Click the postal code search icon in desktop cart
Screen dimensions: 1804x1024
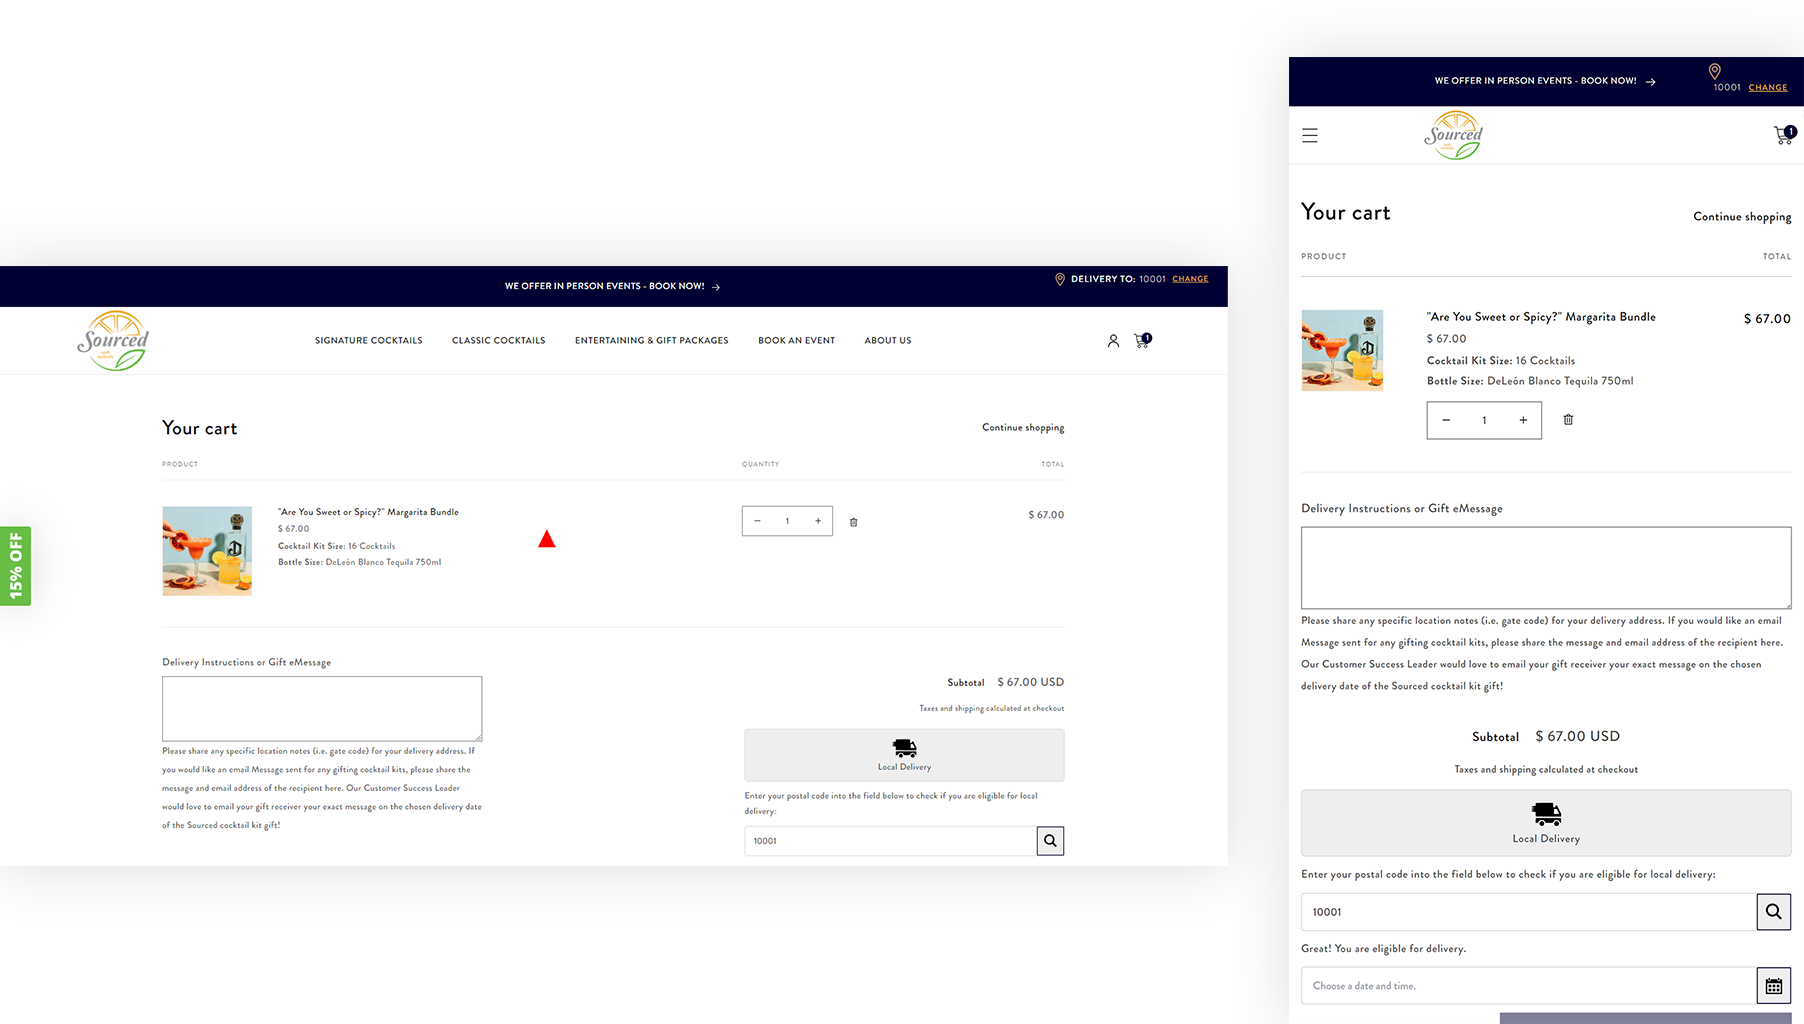click(1050, 841)
